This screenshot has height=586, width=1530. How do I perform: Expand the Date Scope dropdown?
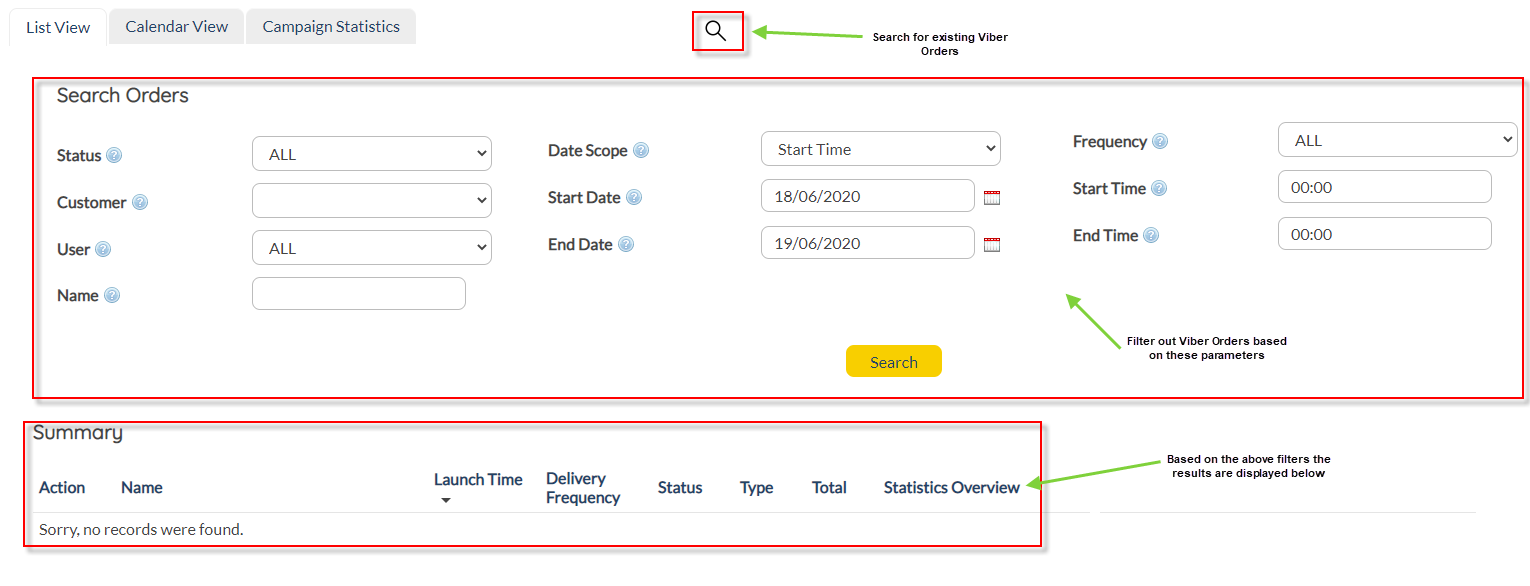880,149
